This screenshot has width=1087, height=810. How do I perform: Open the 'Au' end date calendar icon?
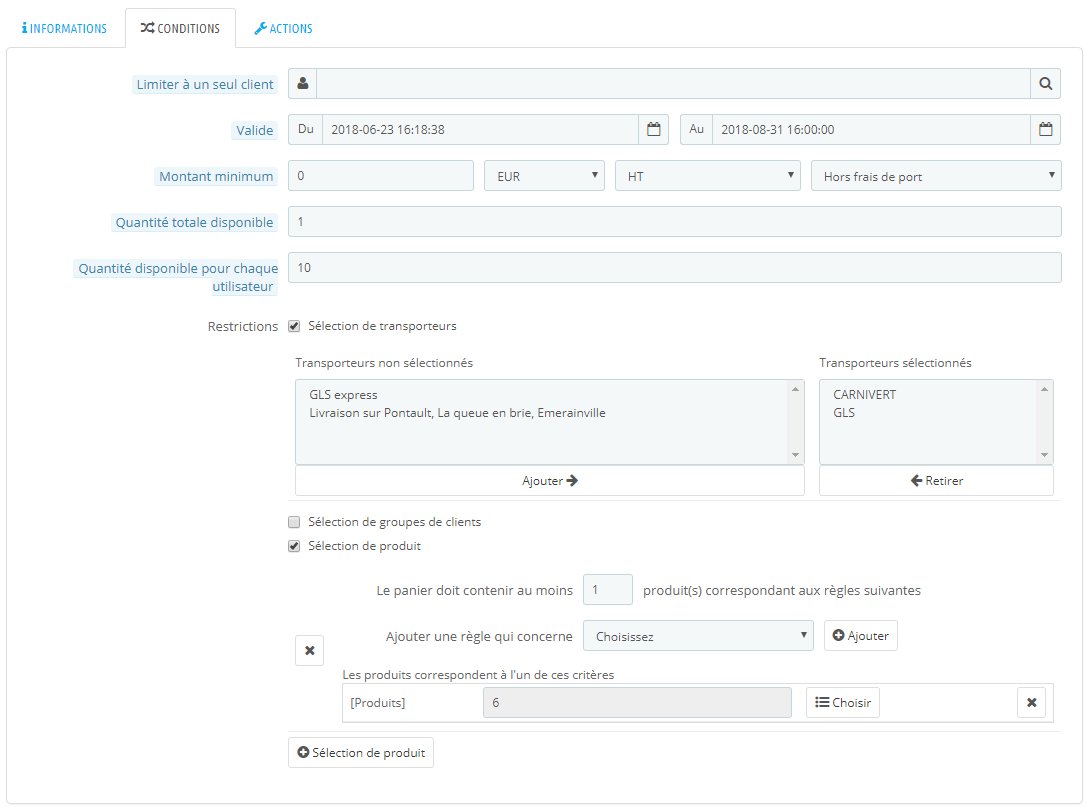pyautogui.click(x=1045, y=130)
